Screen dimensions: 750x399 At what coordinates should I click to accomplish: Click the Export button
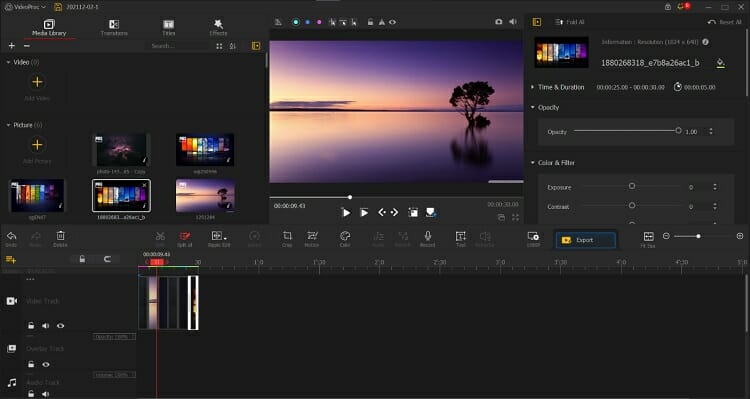(x=585, y=240)
